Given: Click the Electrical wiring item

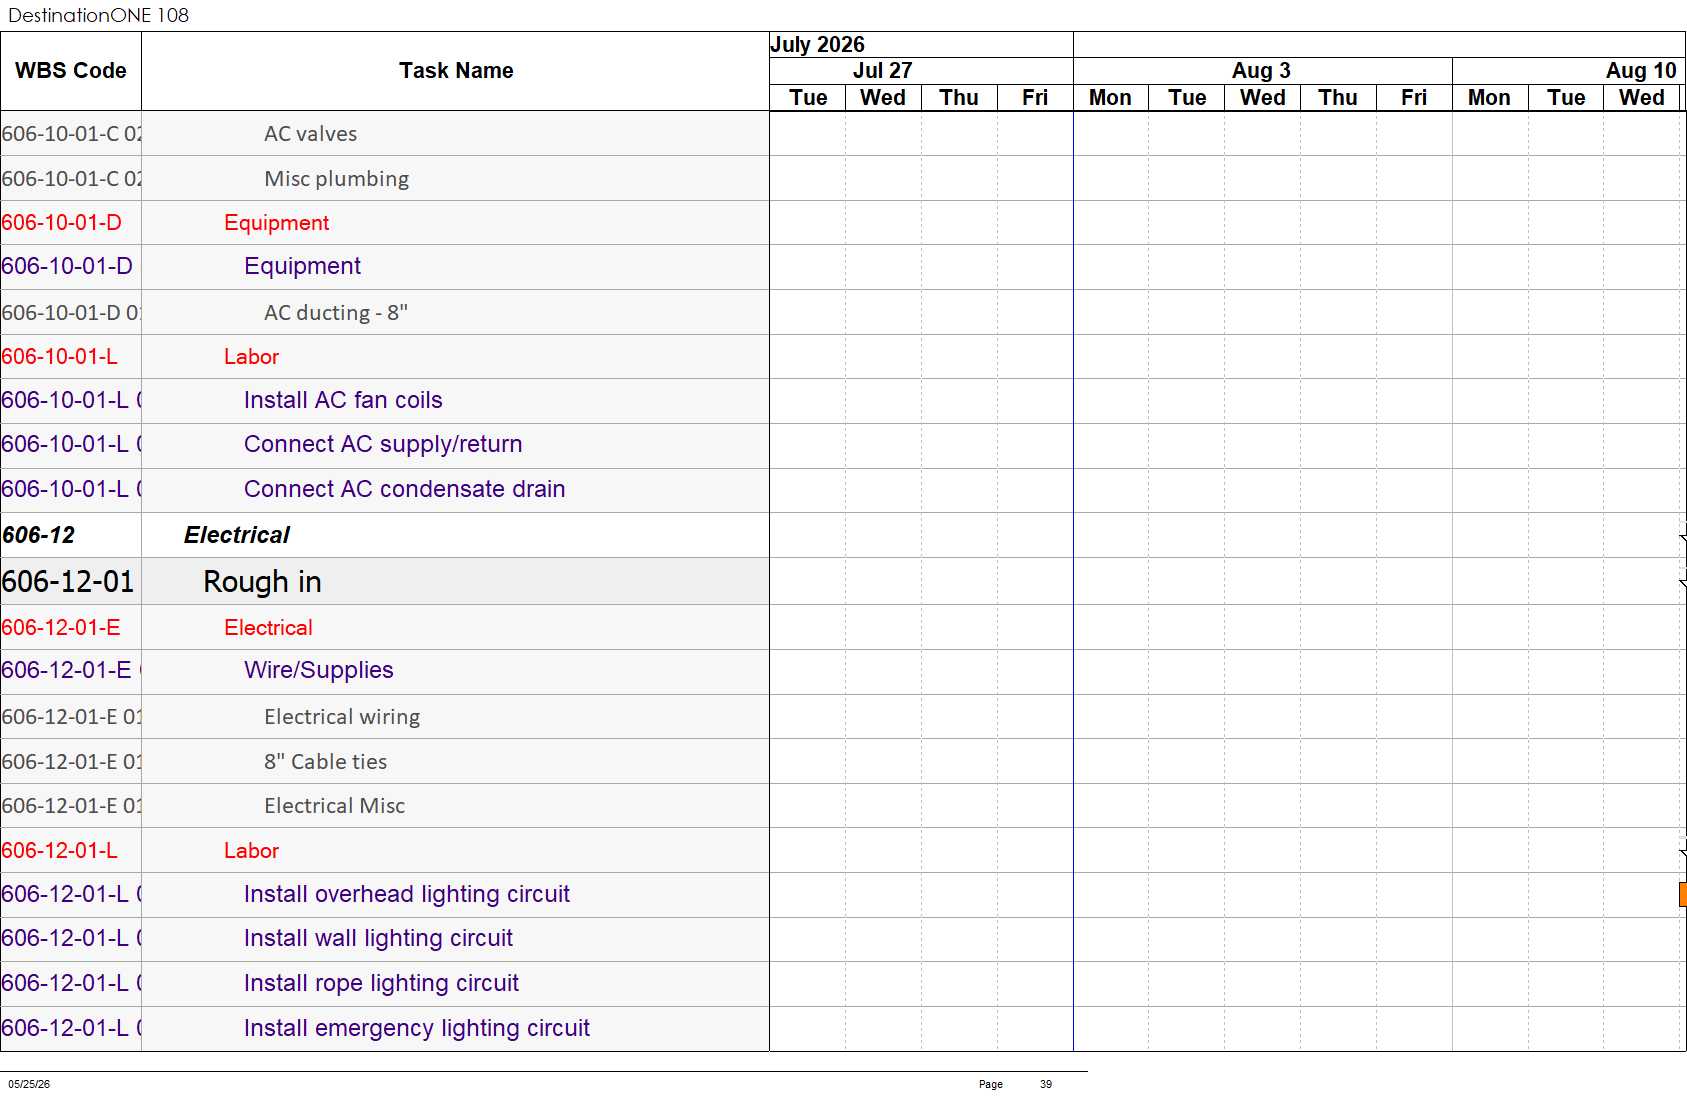Looking at the screenshot, I should pyautogui.click(x=342, y=717).
